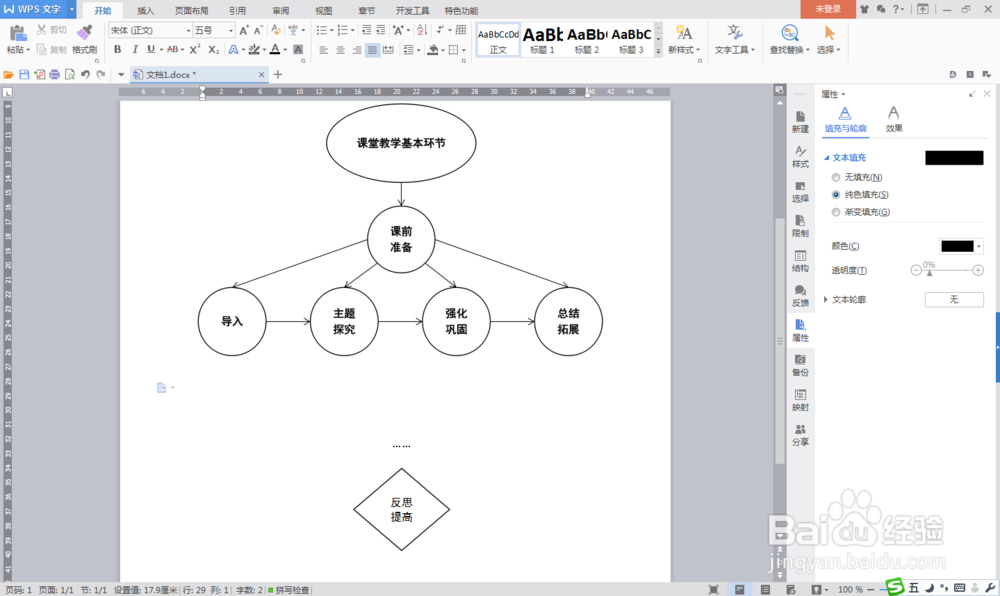Click the 透明度 slider handle
1000x596 pixels.
[929, 272]
